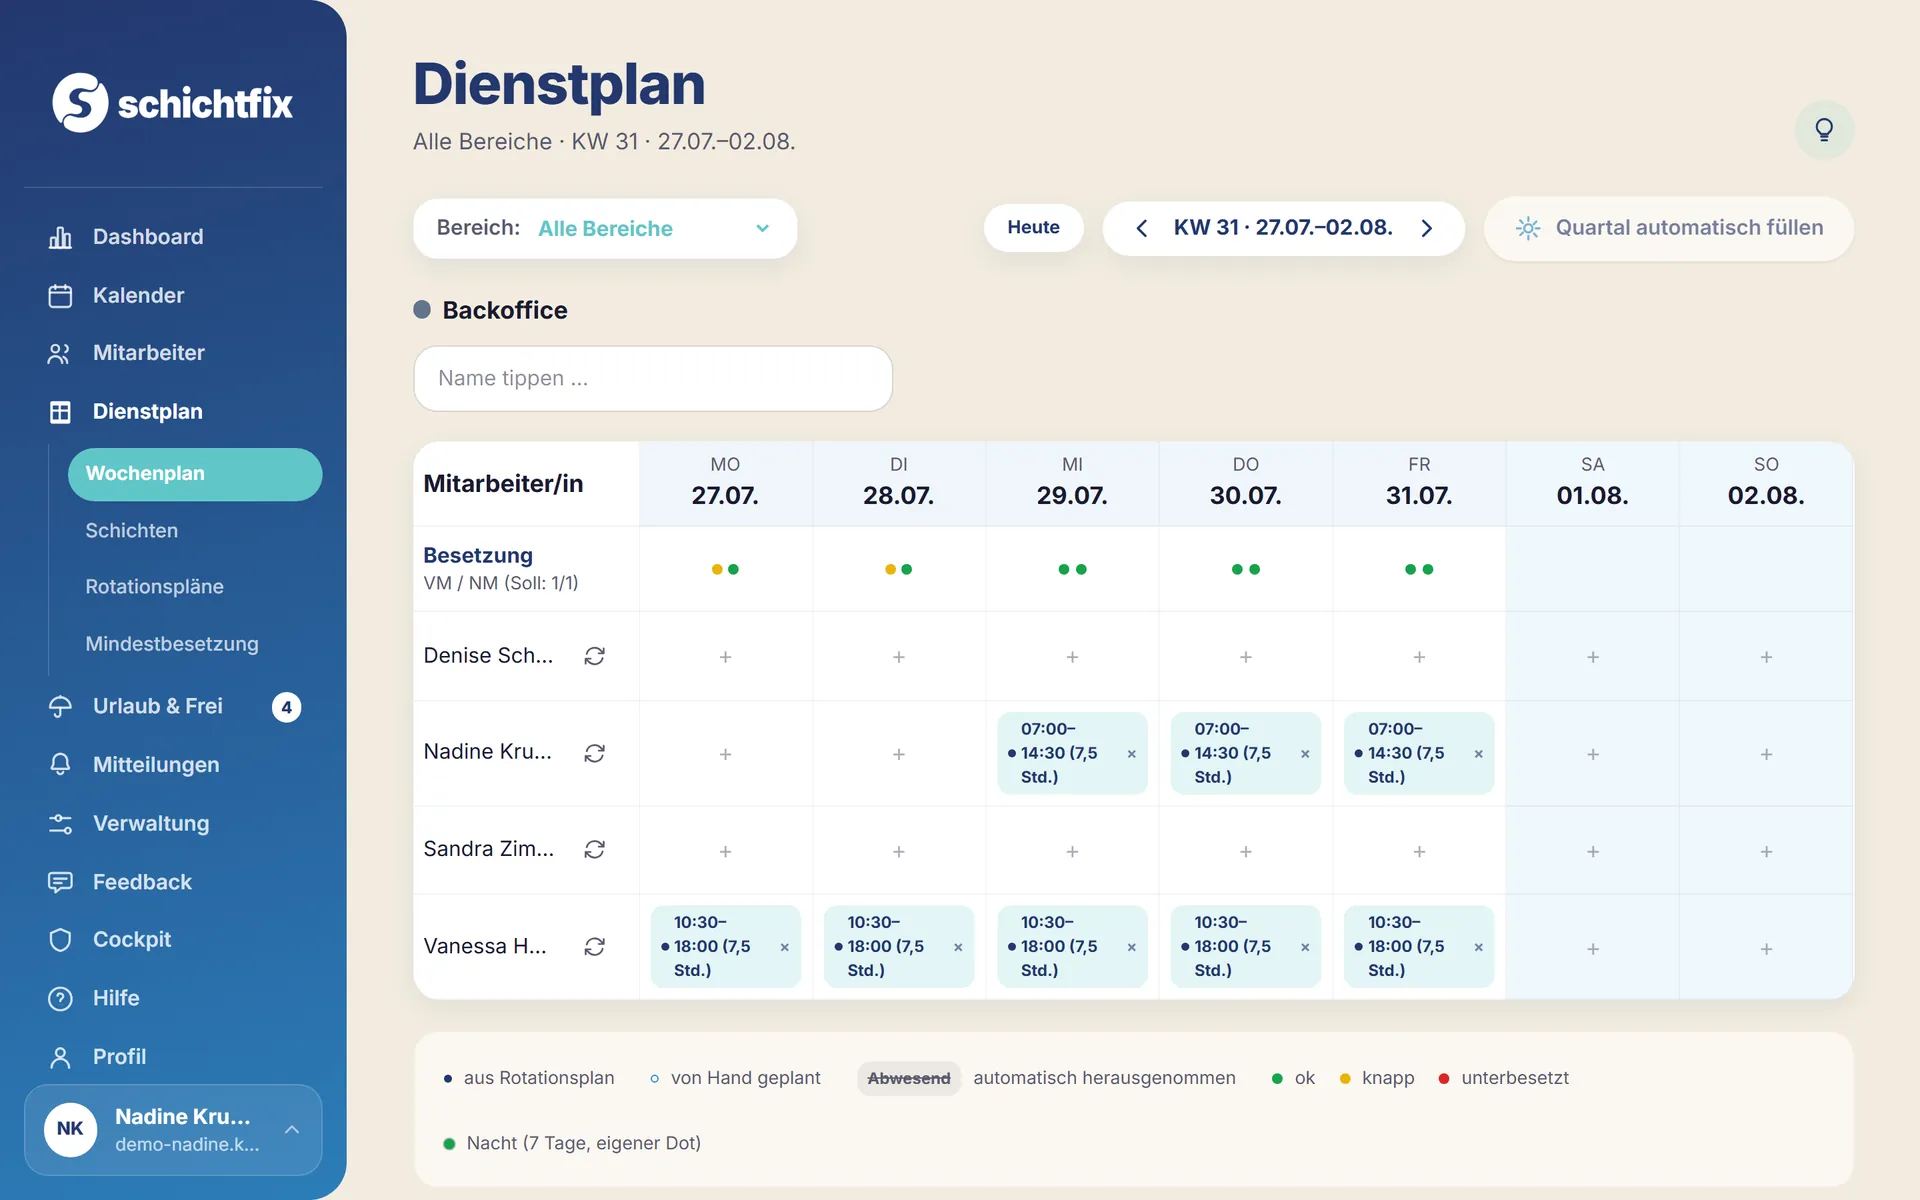
Task: Go to next week arrow
Action: click(x=1427, y=228)
